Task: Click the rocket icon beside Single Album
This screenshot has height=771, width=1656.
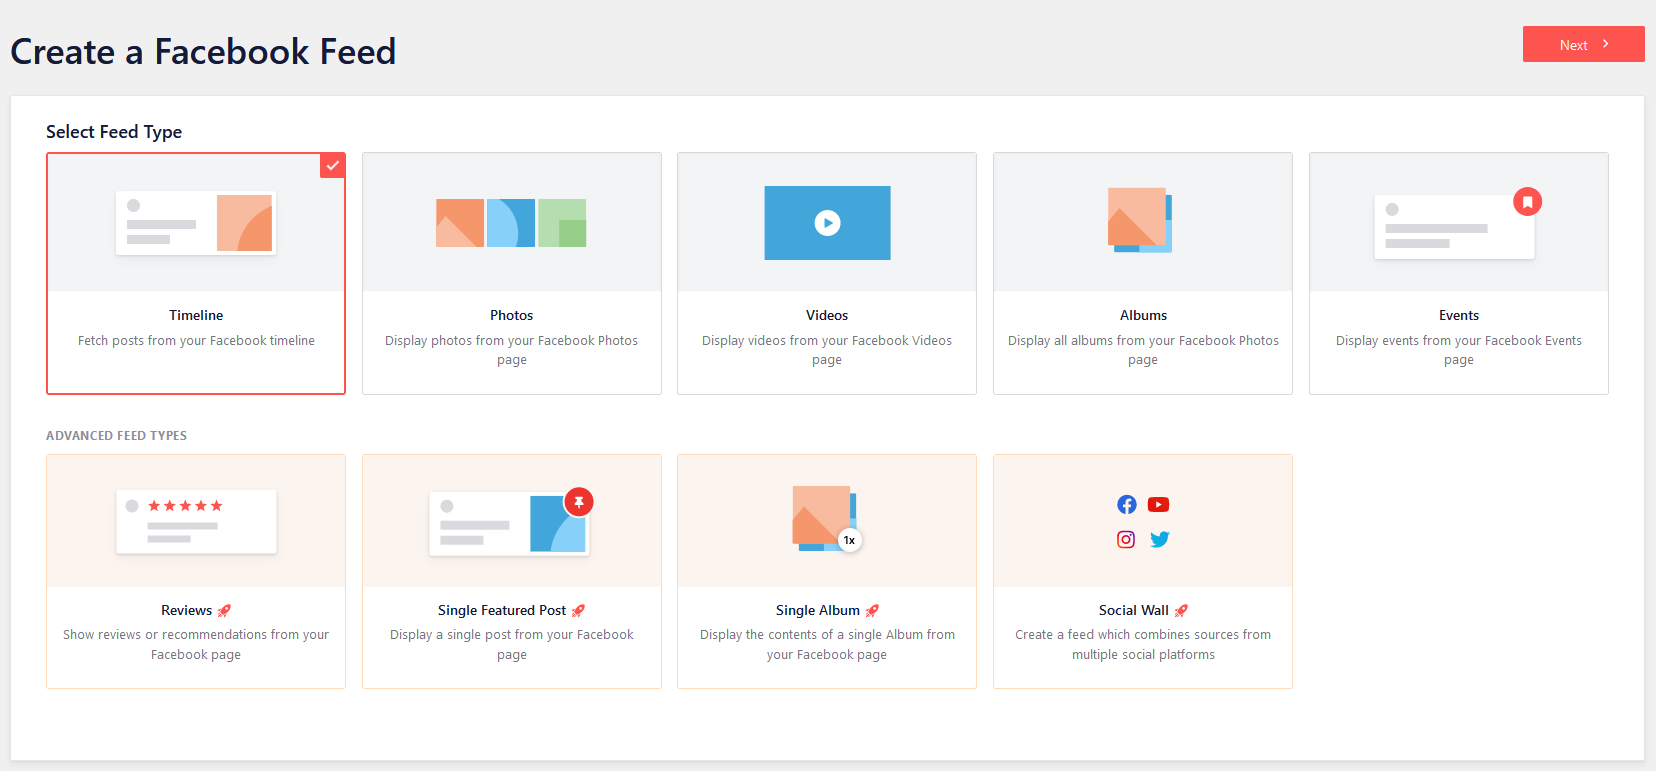Action: point(872,611)
